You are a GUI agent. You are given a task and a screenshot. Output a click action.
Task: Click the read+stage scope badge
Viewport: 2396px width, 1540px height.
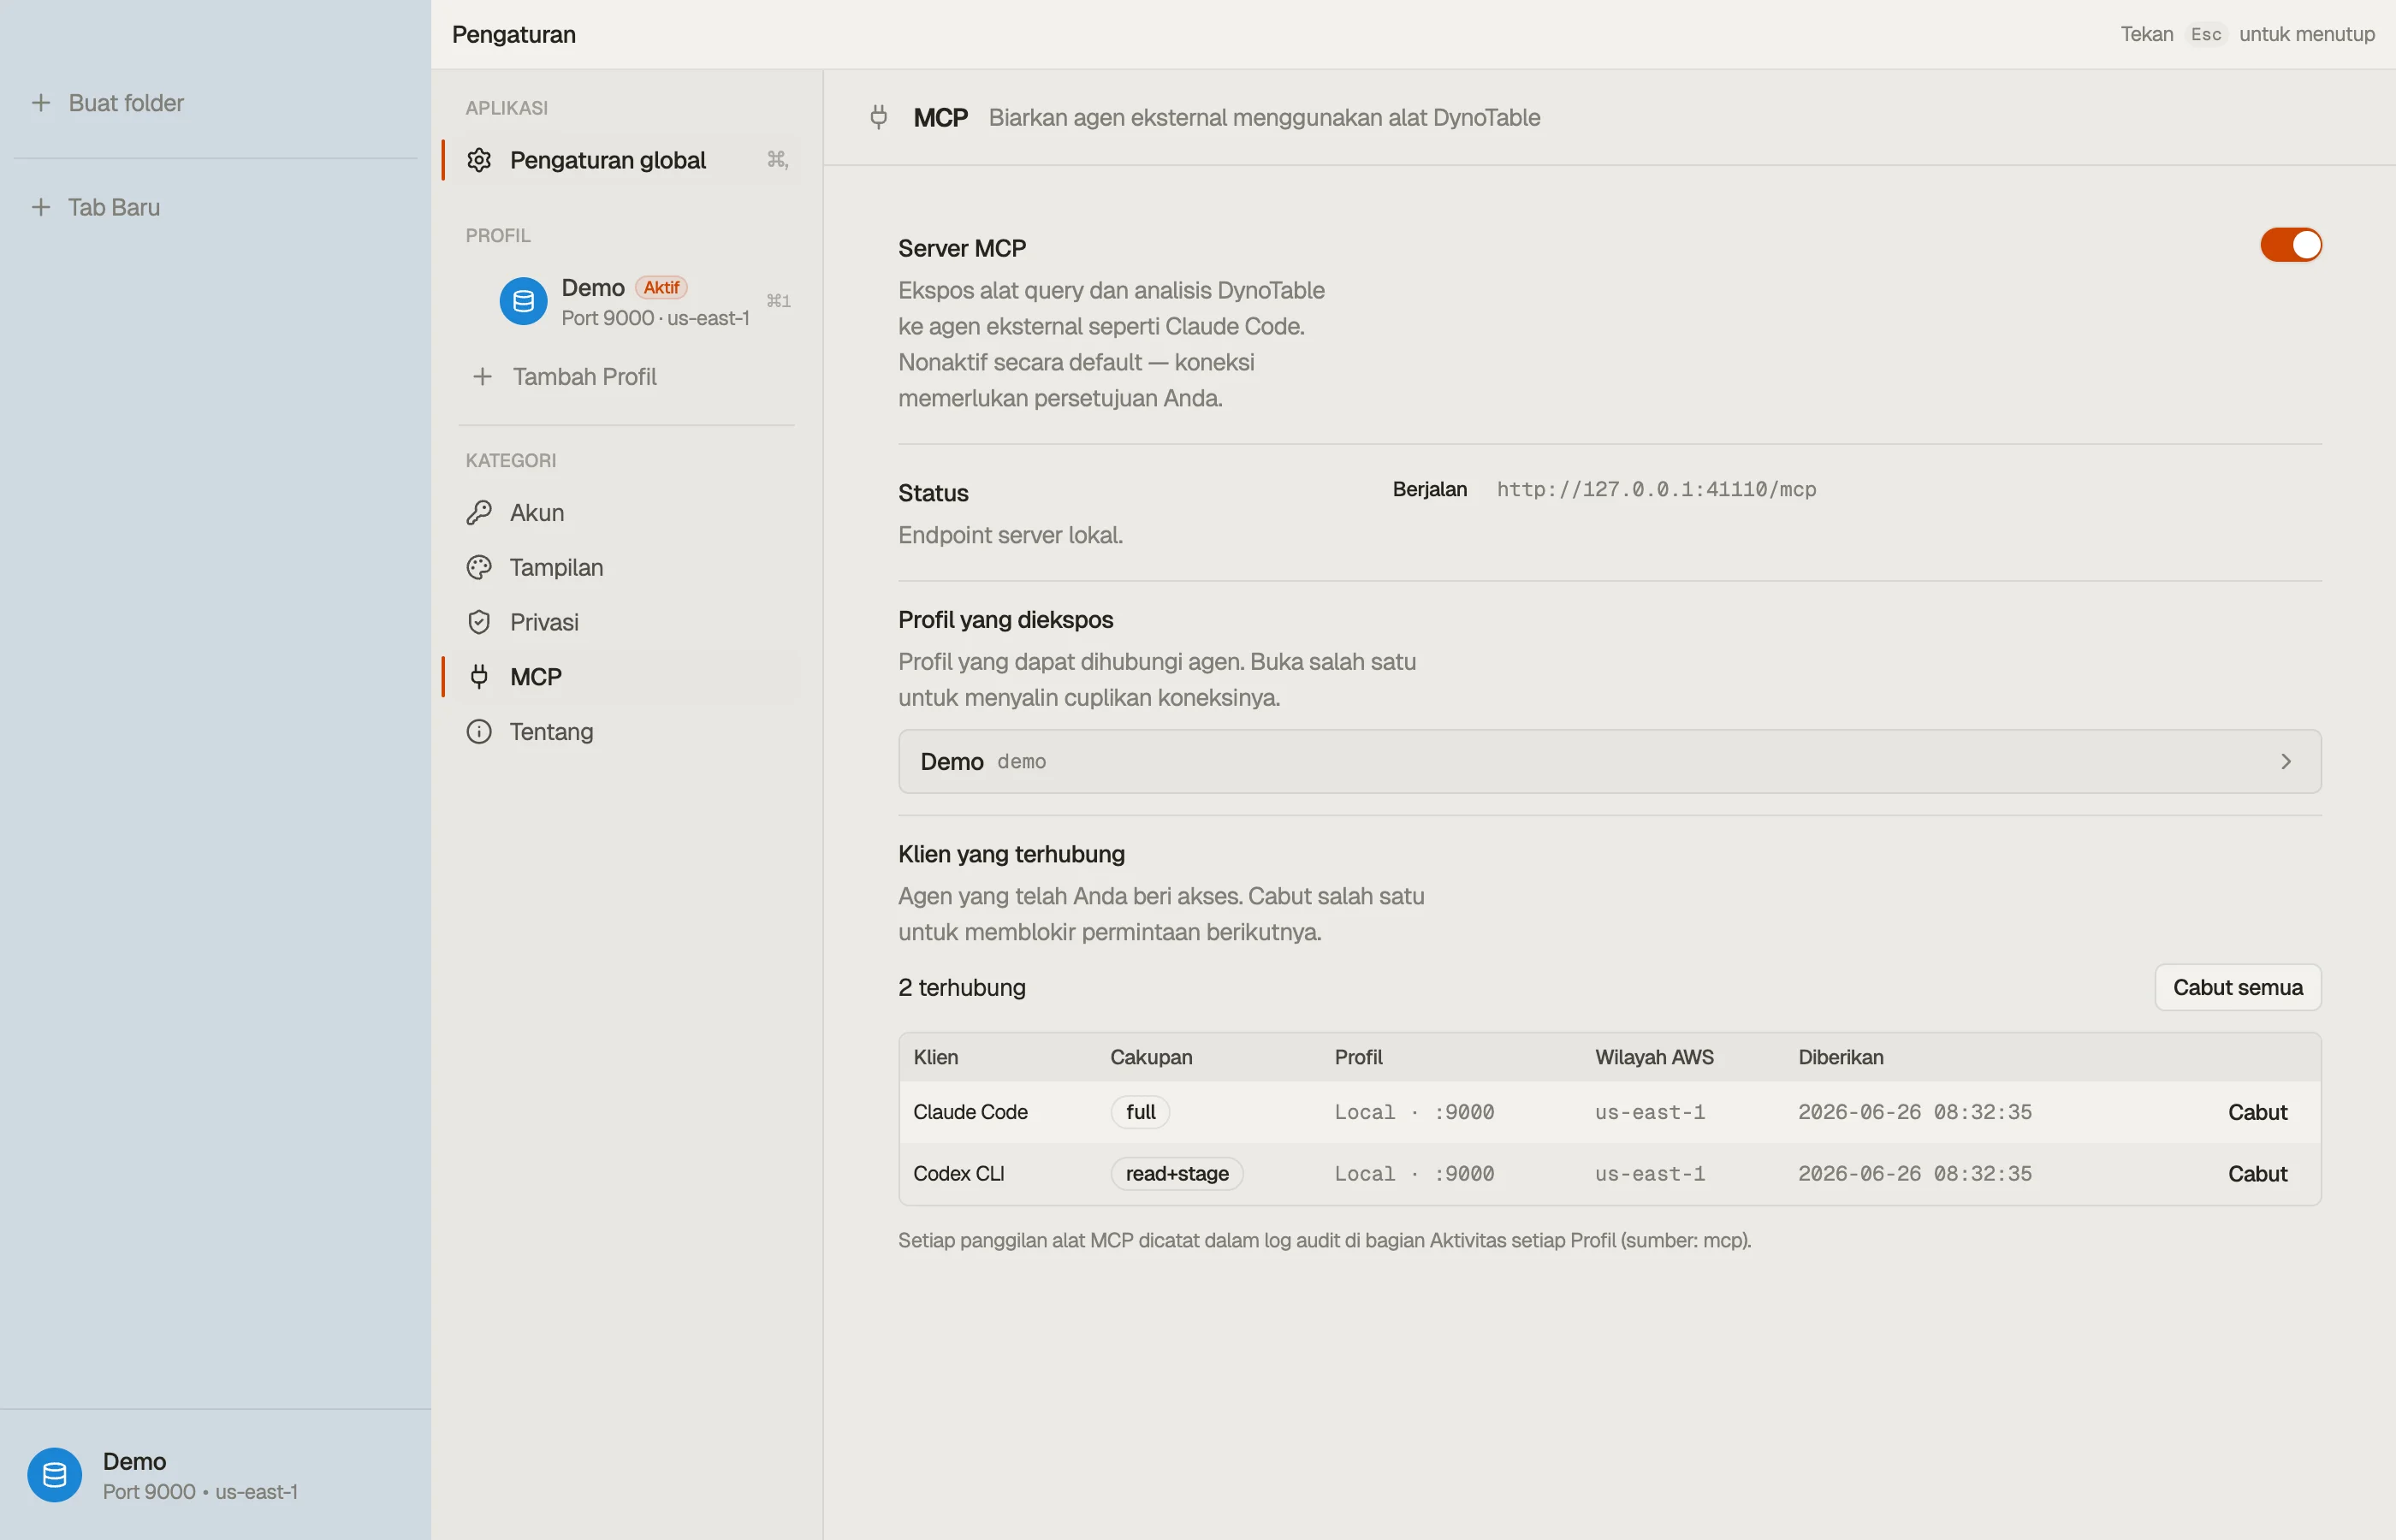pyautogui.click(x=1176, y=1174)
